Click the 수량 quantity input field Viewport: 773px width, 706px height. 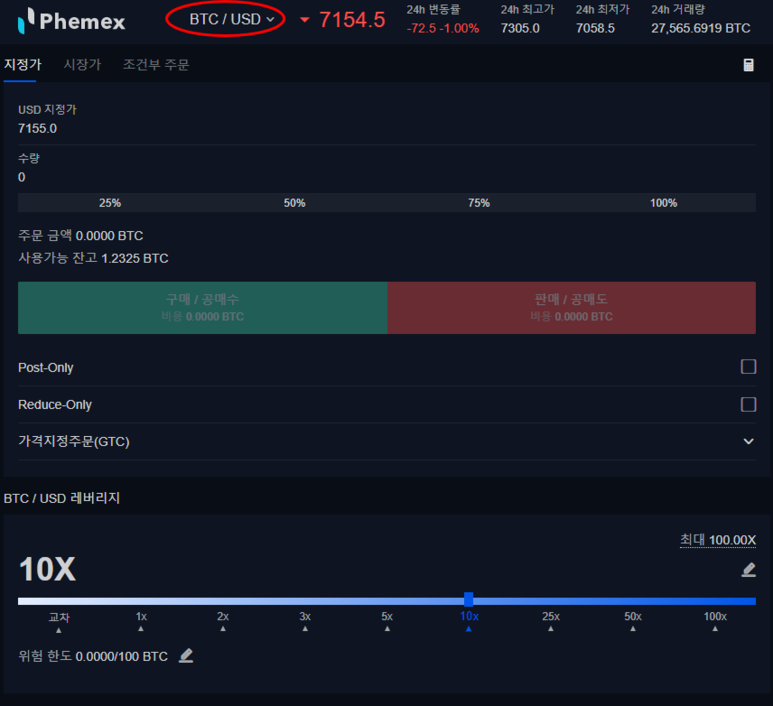tap(386, 169)
